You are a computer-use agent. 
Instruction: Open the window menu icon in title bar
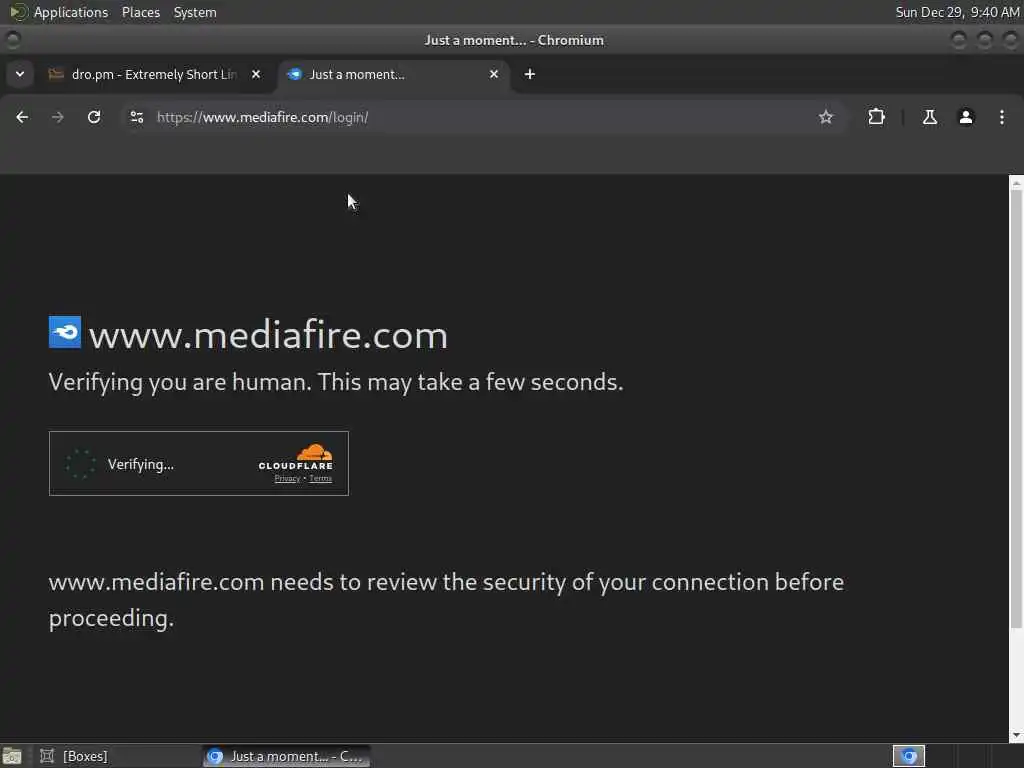pyautogui.click(x=12, y=40)
